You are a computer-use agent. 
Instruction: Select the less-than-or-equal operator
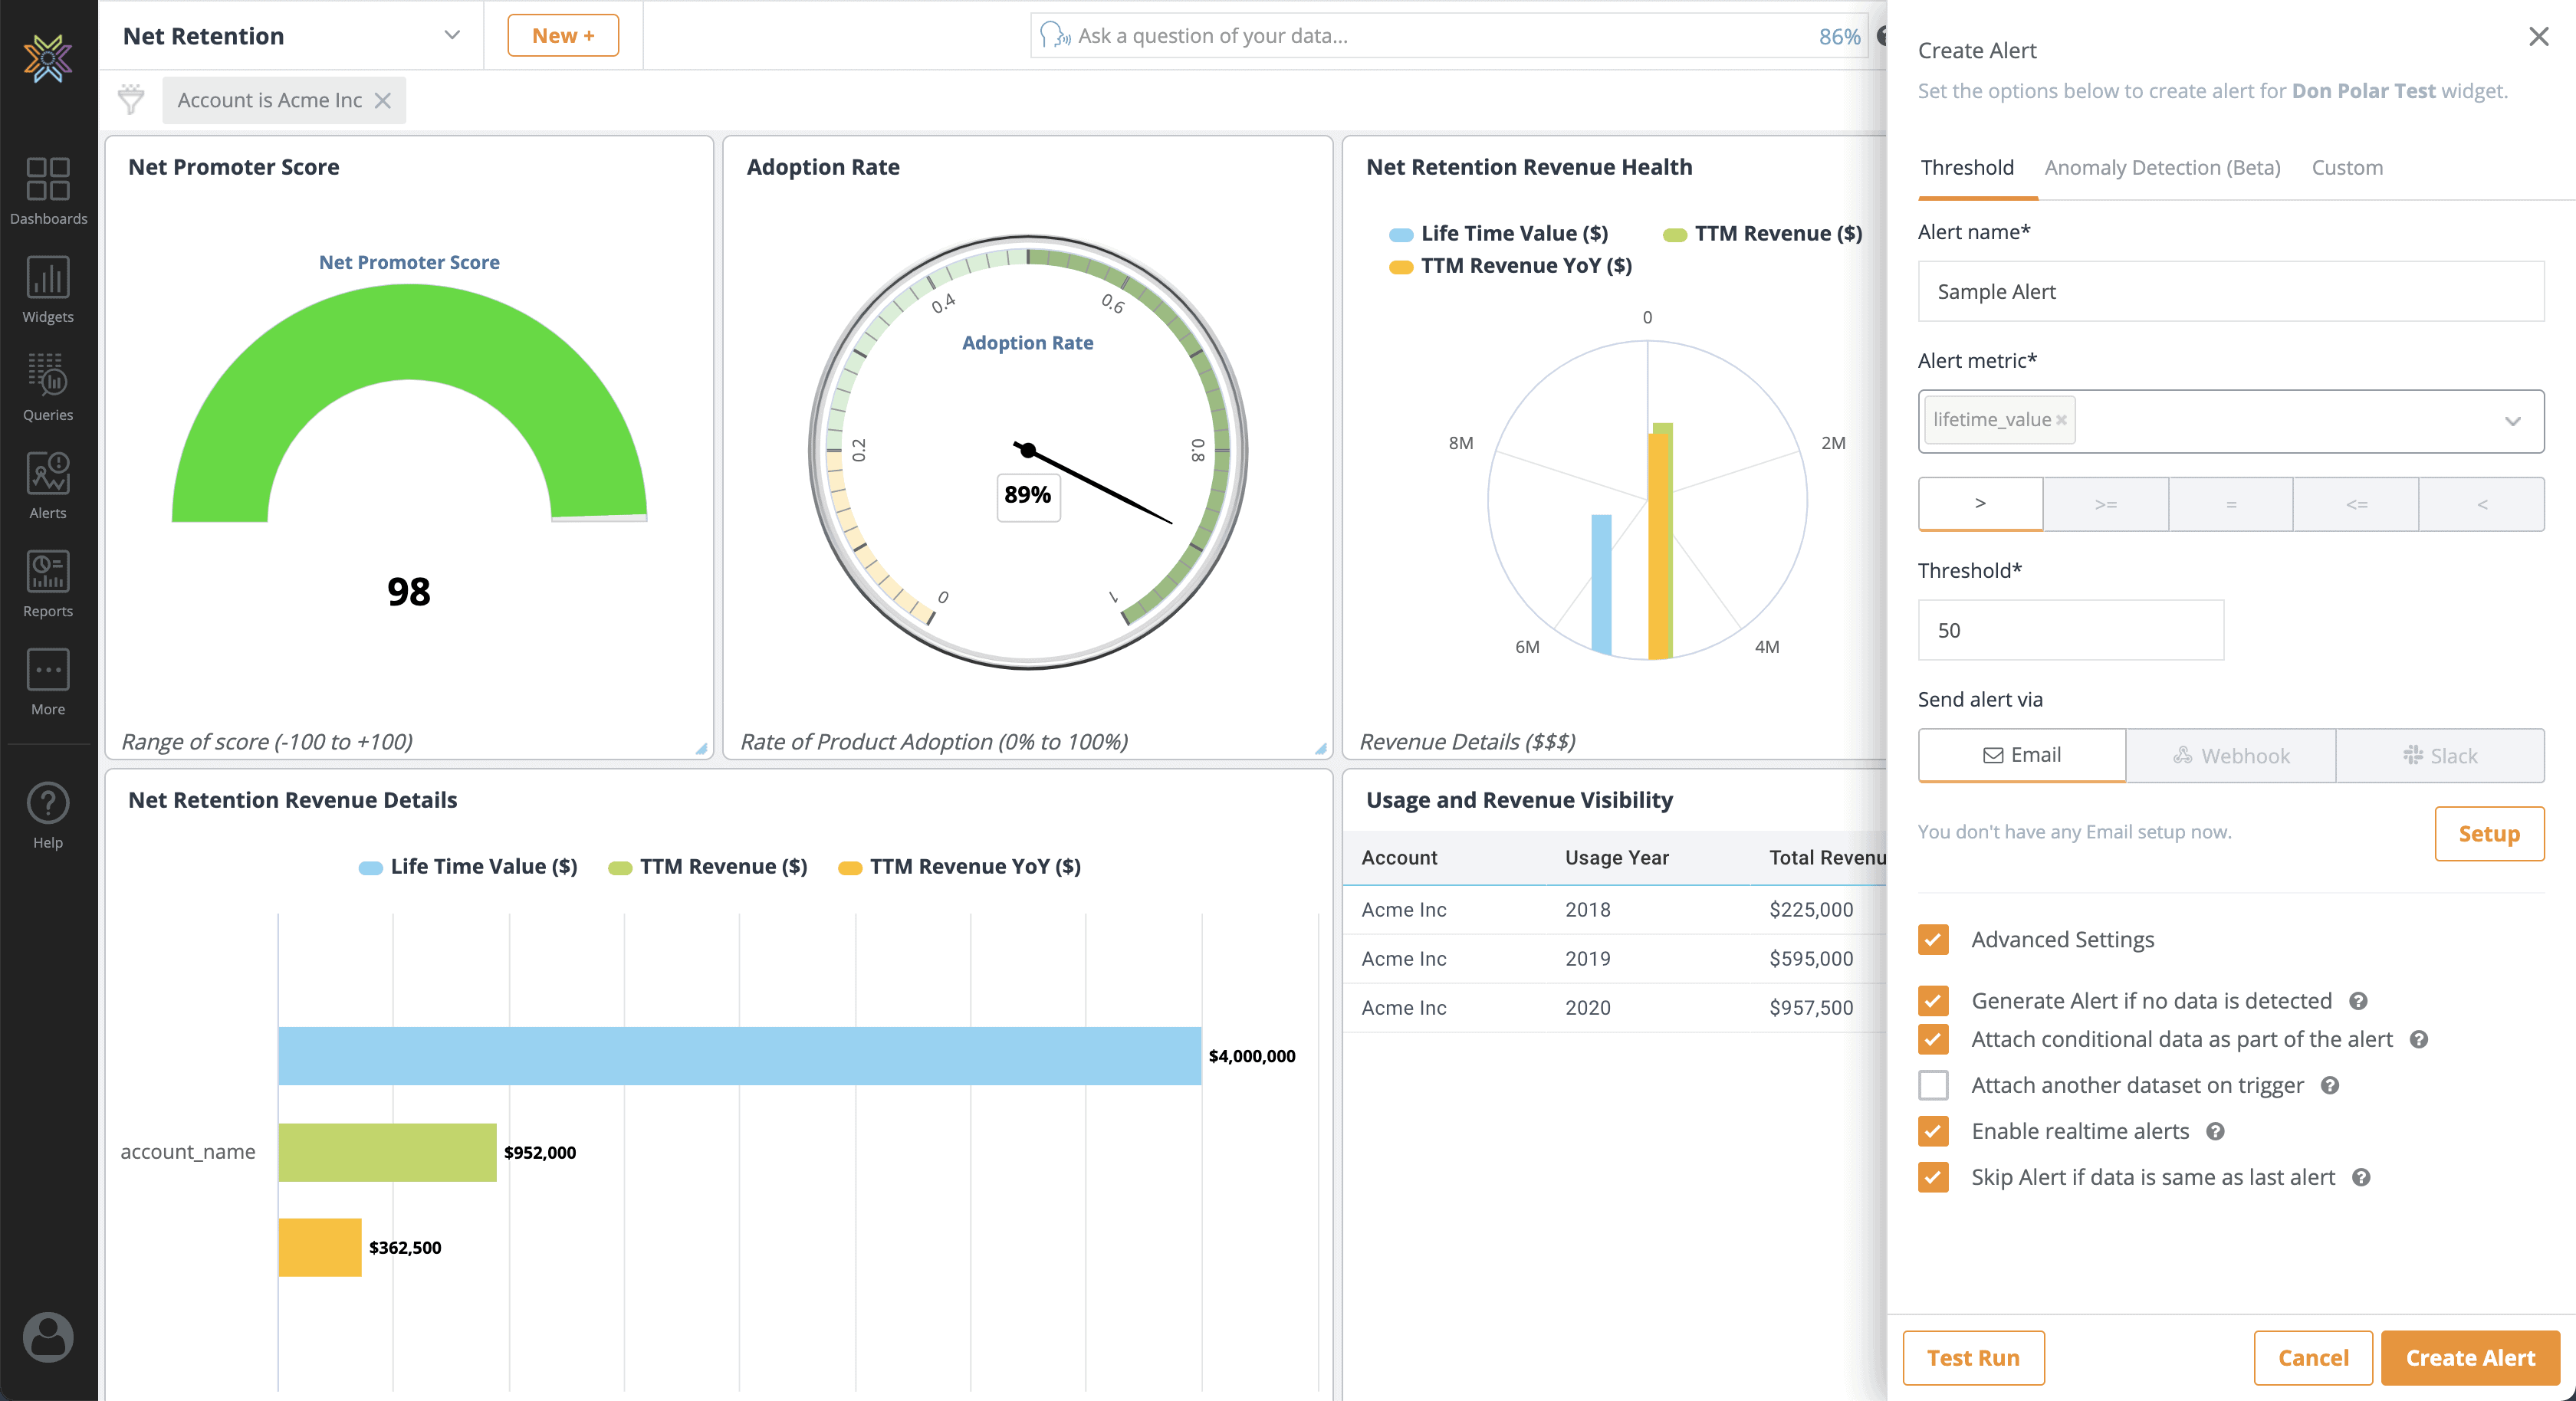coord(2356,504)
